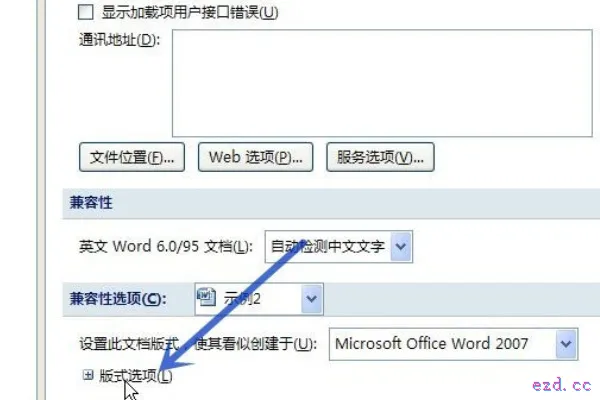Viewport: 600px width, 400px height.
Task: Expand 版式选项 using the plus icon
Action: pyautogui.click(x=88, y=376)
